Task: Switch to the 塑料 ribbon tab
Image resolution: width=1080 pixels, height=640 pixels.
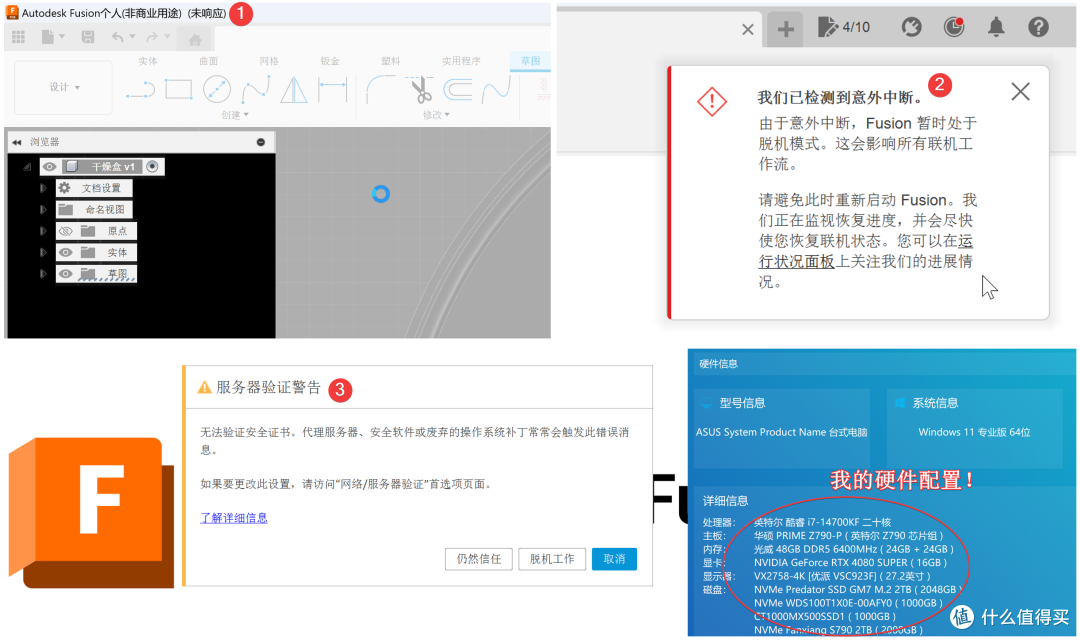Action: pyautogui.click(x=391, y=61)
